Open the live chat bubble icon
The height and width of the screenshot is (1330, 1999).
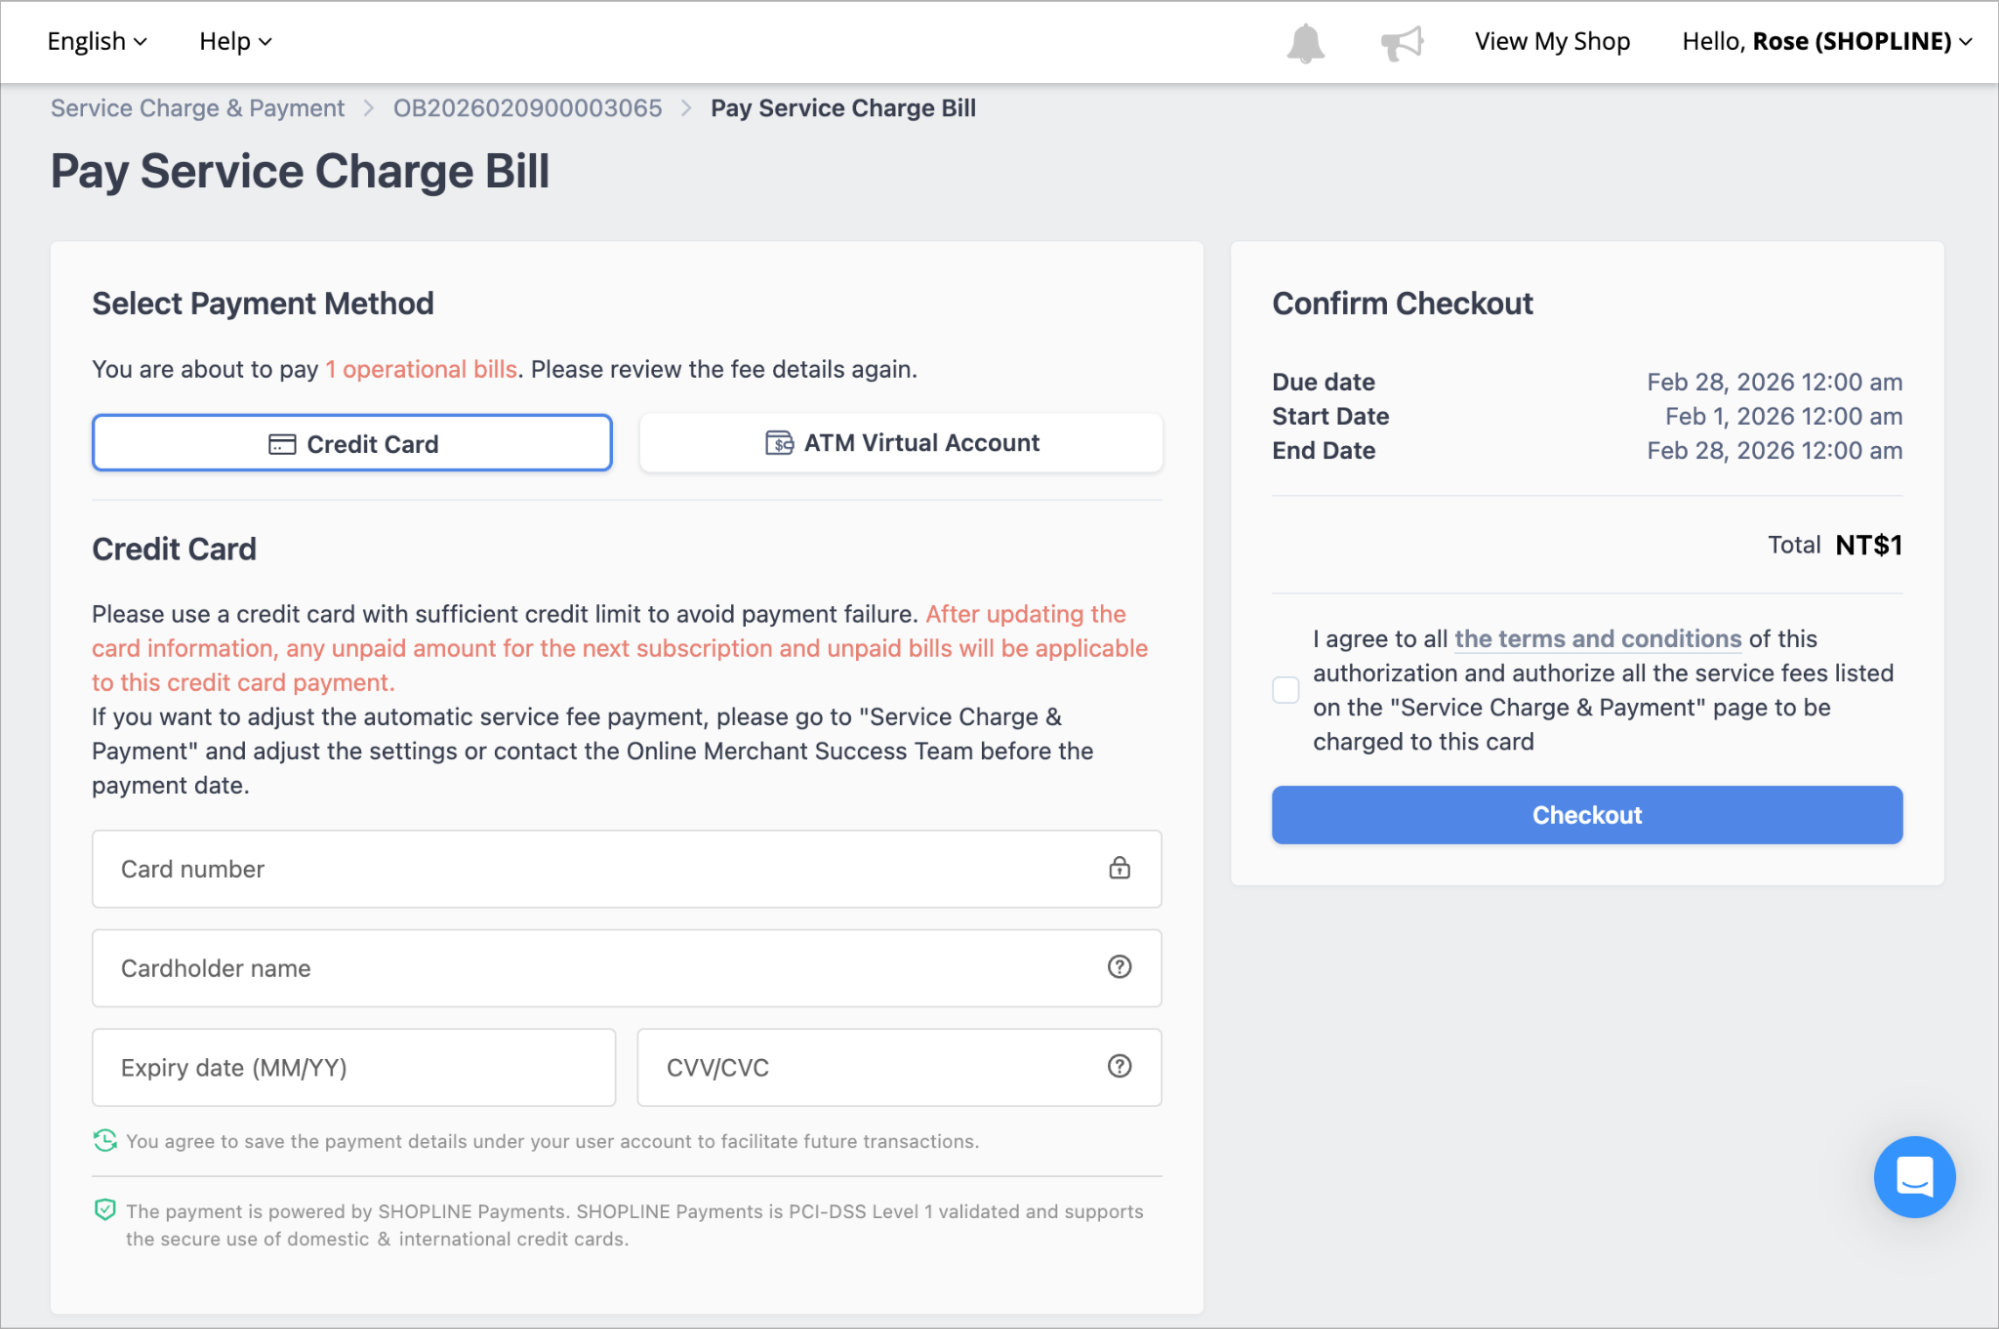(x=1914, y=1177)
